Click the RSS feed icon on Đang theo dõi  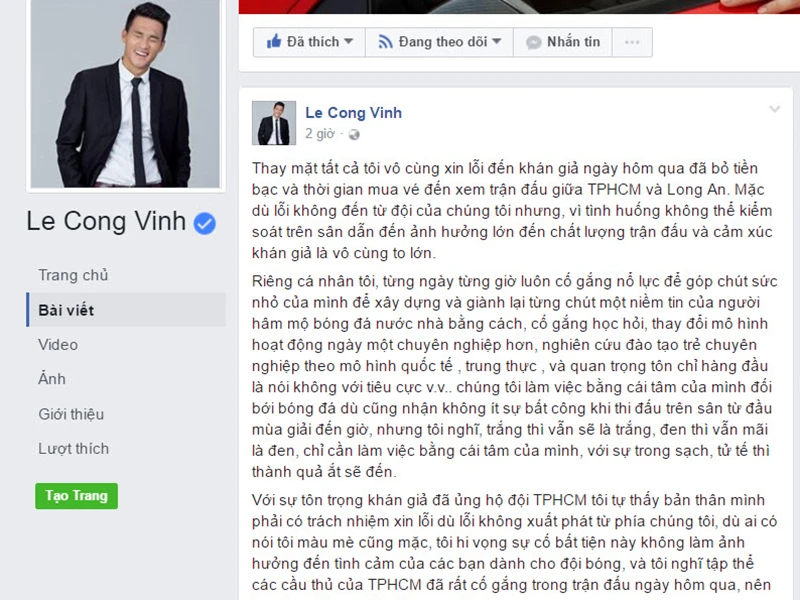(385, 42)
